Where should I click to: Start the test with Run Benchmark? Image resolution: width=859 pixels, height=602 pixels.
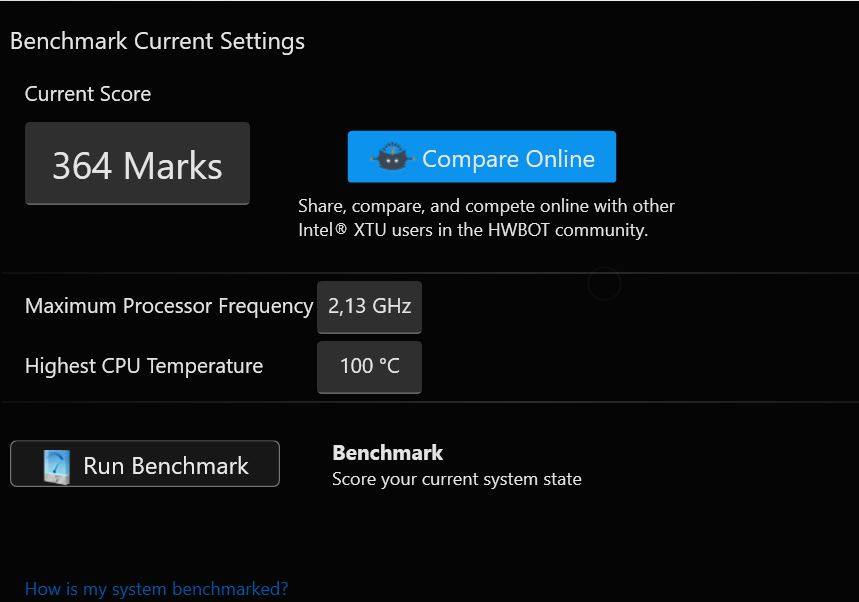pos(145,464)
